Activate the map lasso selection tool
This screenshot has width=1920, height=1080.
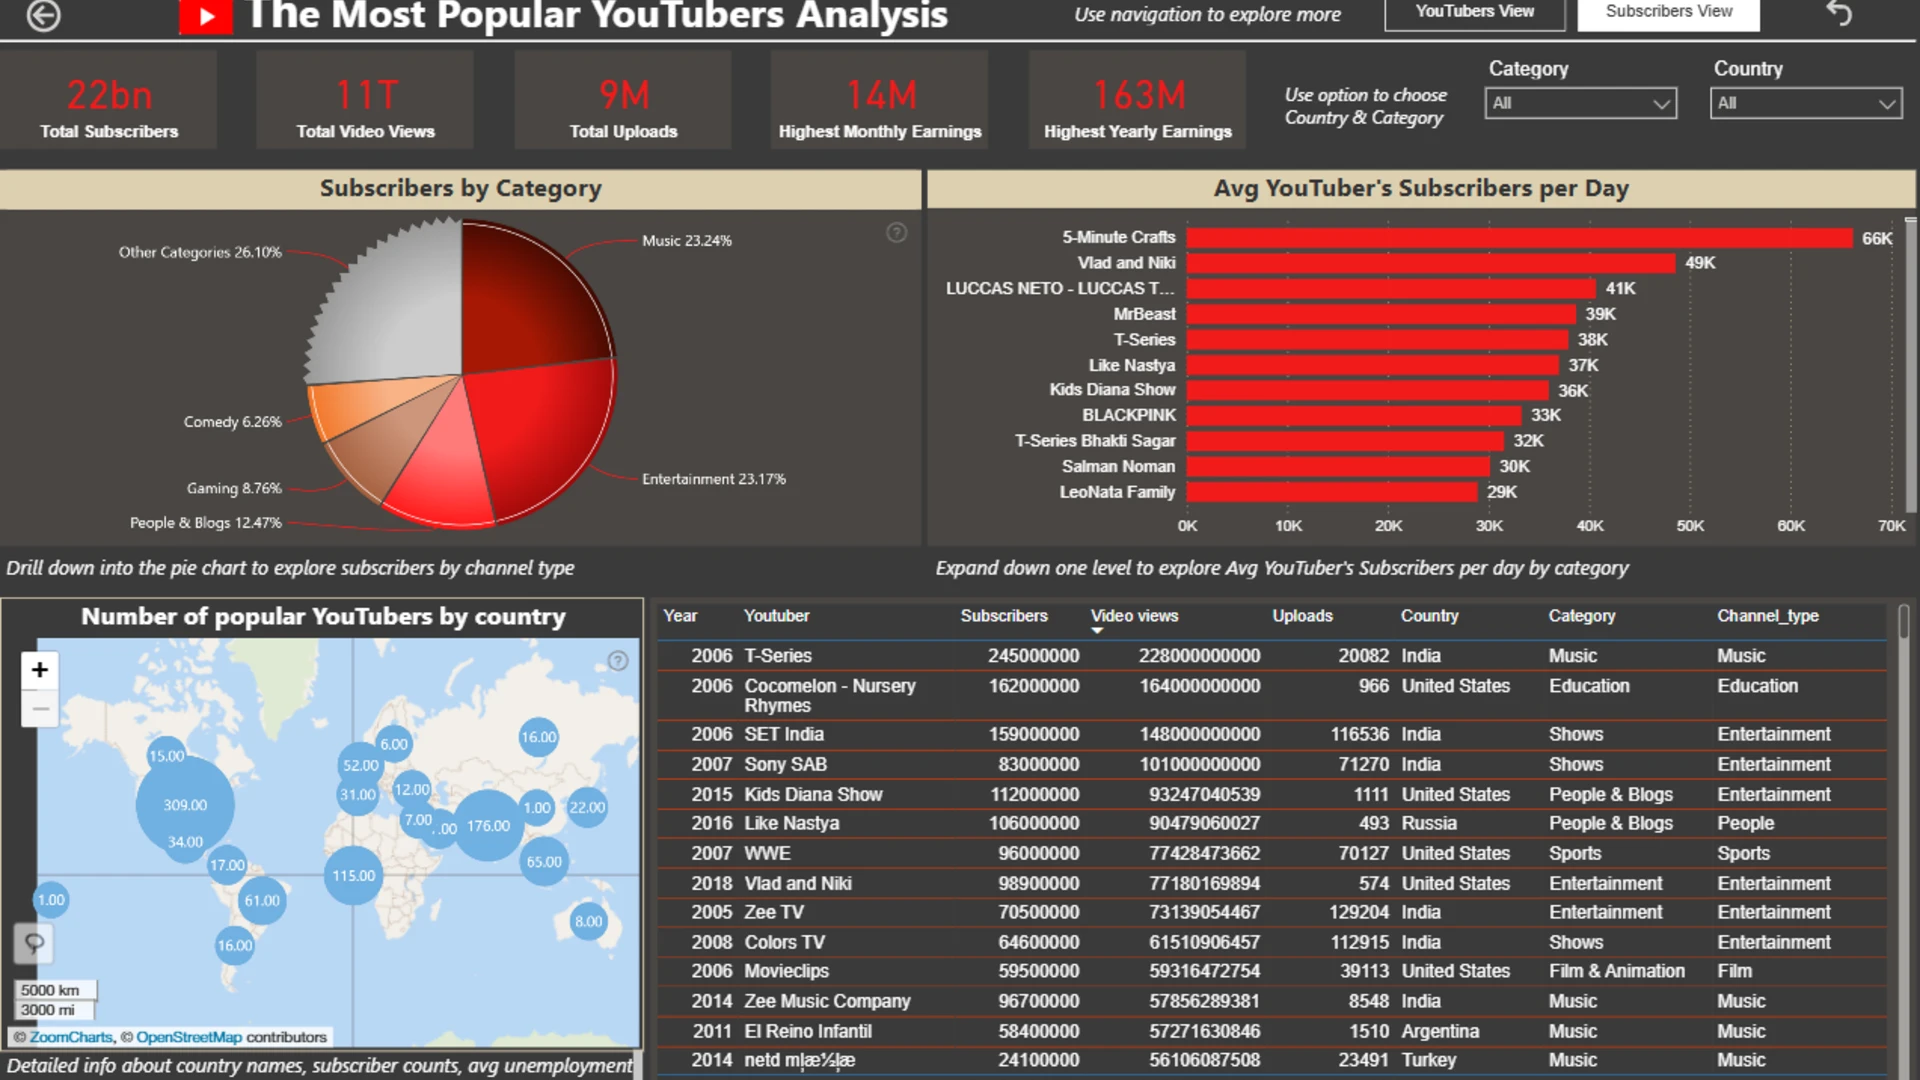[34, 943]
